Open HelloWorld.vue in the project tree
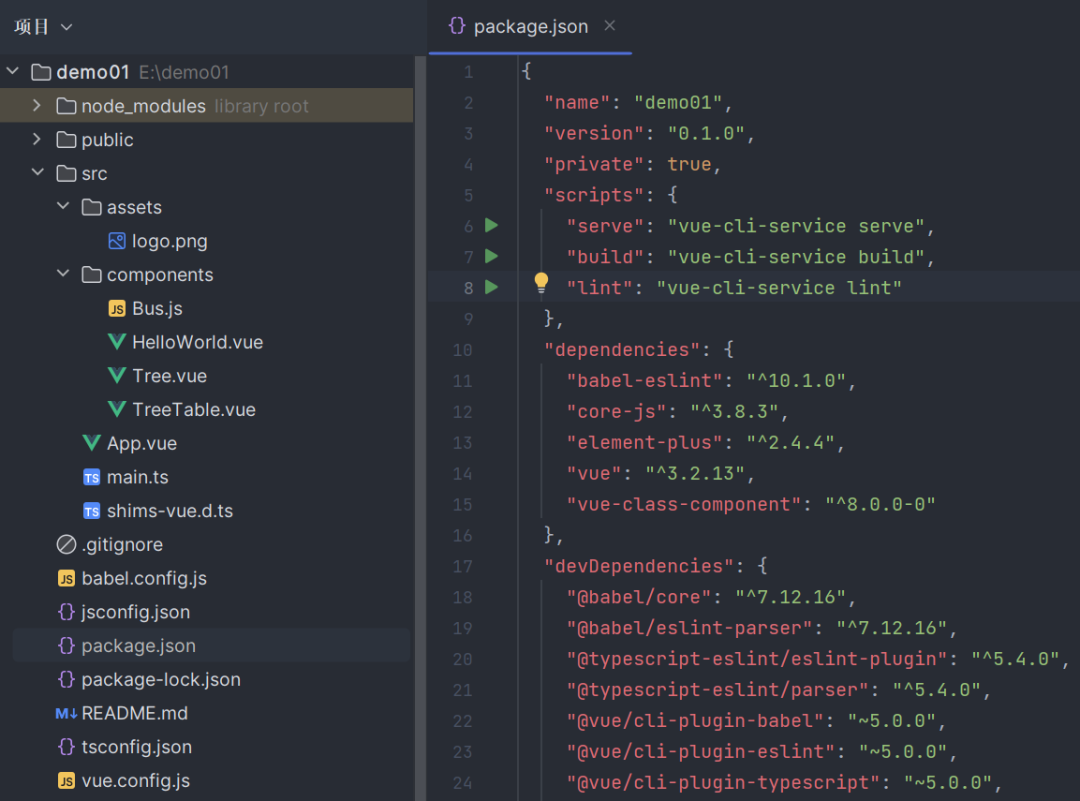The width and height of the screenshot is (1080, 801). pyautogui.click(x=197, y=342)
